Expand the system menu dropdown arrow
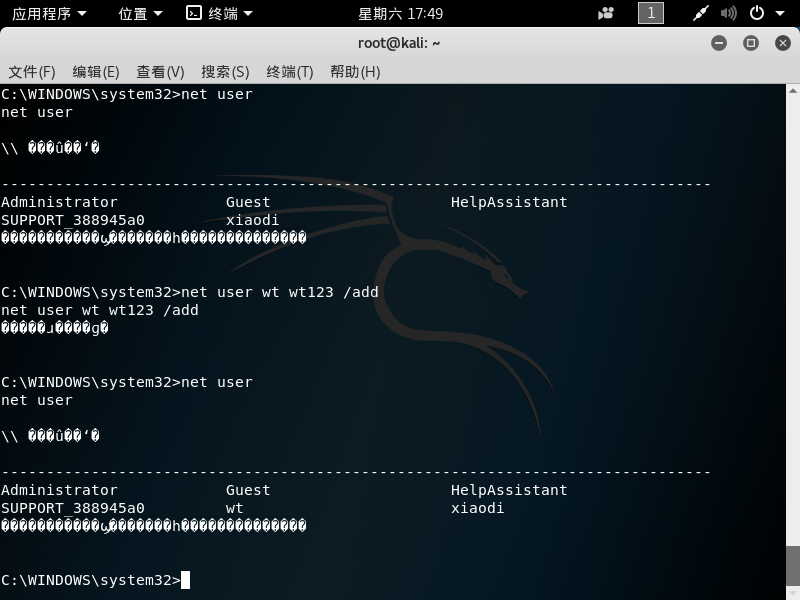 pos(780,14)
